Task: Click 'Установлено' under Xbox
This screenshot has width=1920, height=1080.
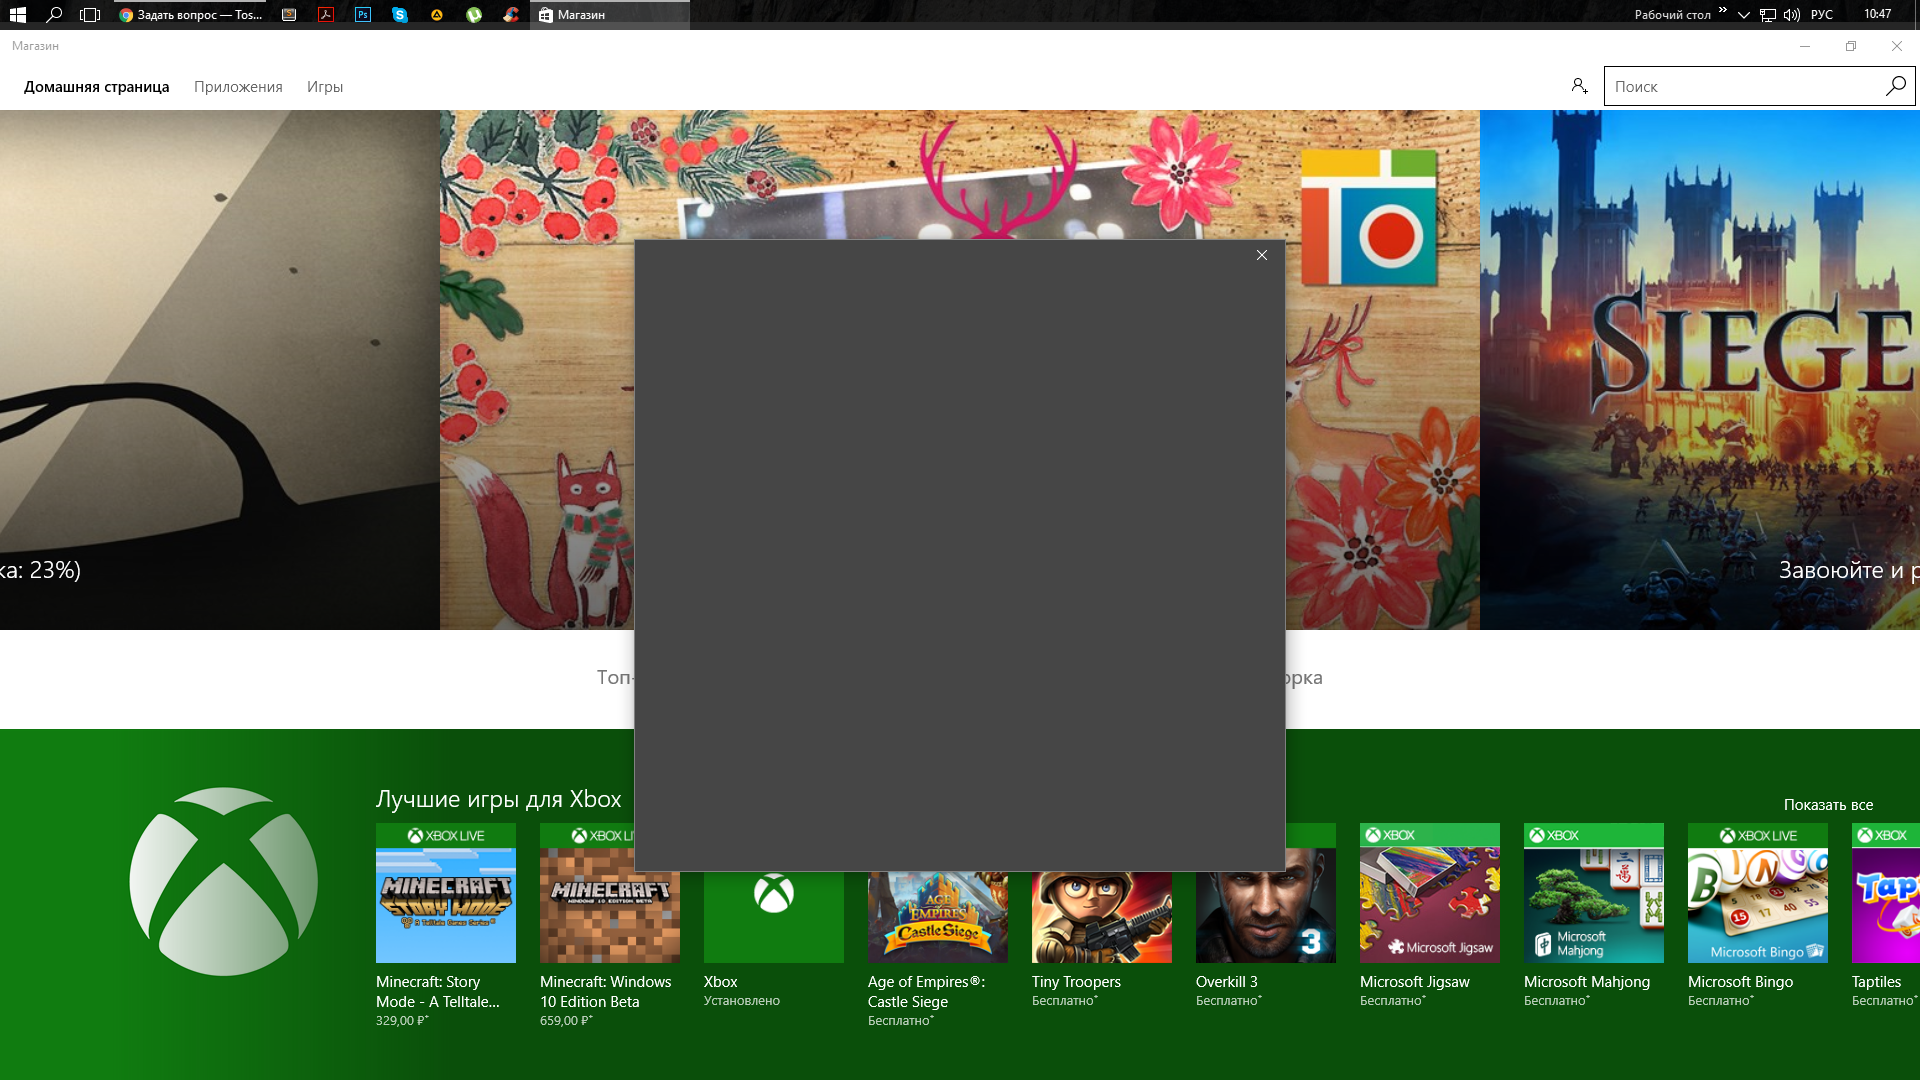Action: click(742, 1001)
